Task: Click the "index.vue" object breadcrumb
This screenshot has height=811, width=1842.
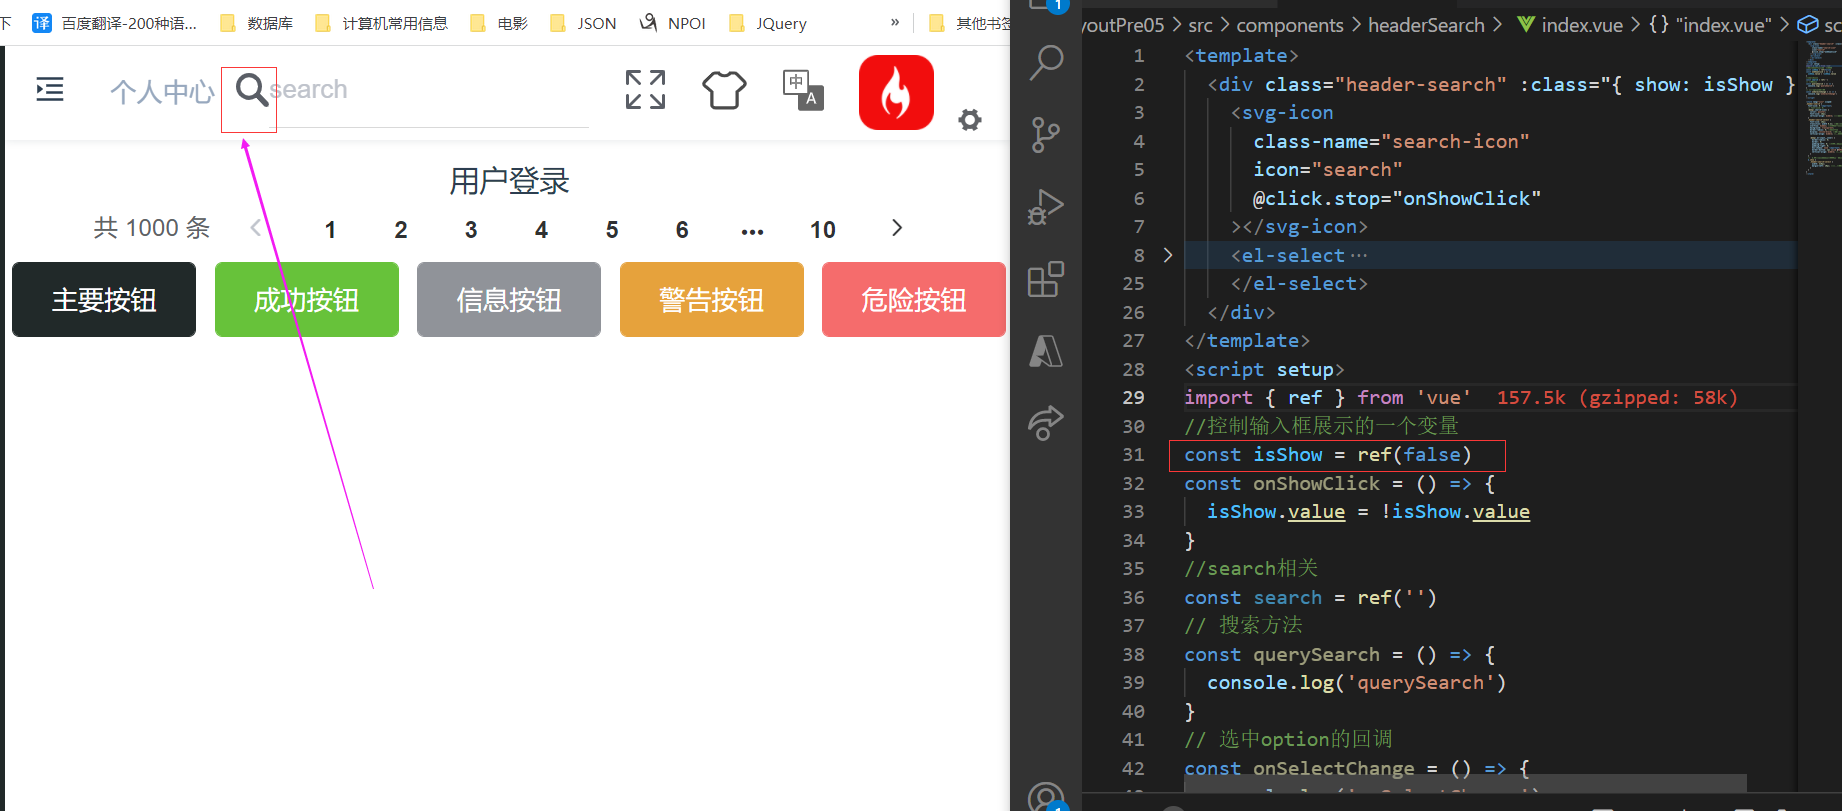Action: [1711, 25]
